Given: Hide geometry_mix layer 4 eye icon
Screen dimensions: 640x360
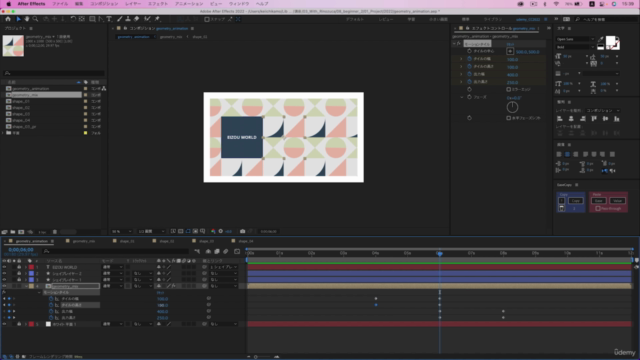Looking at the screenshot, I should tap(4, 286).
